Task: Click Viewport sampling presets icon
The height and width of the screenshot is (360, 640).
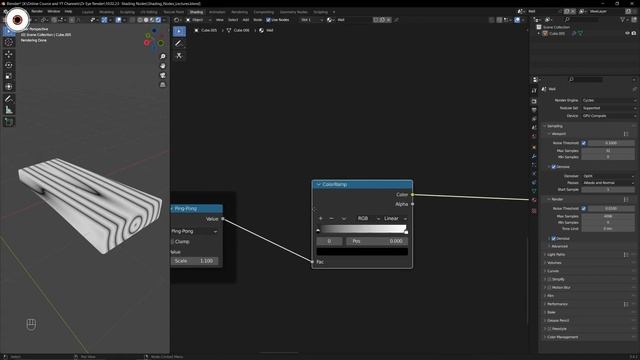Action: [x=626, y=134]
